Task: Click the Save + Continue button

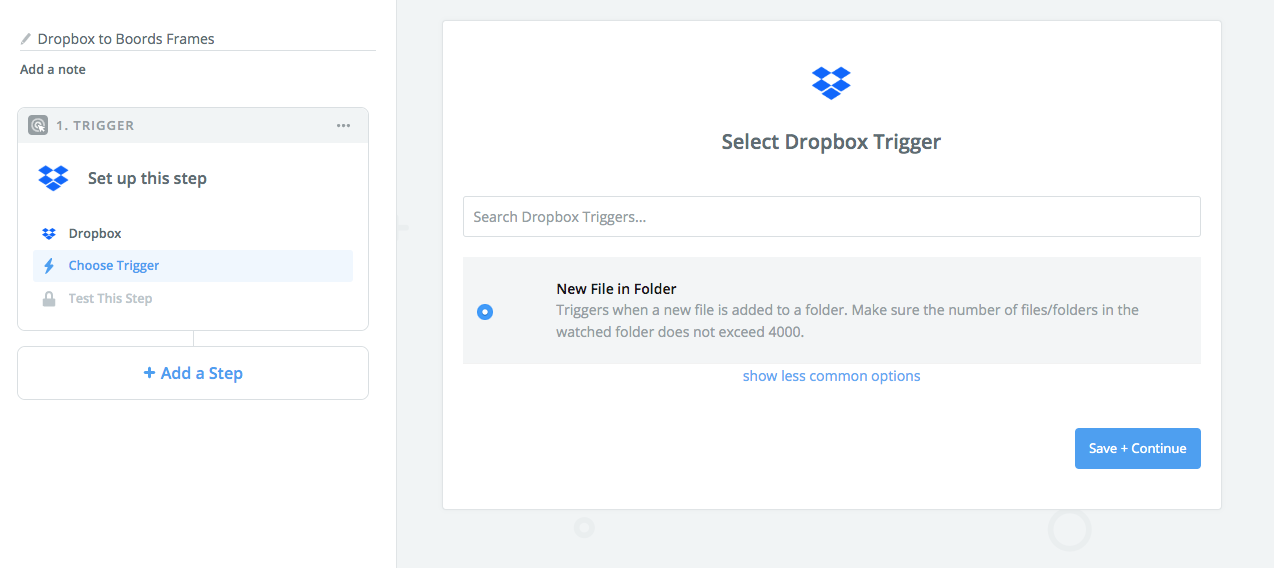Action: (1137, 448)
